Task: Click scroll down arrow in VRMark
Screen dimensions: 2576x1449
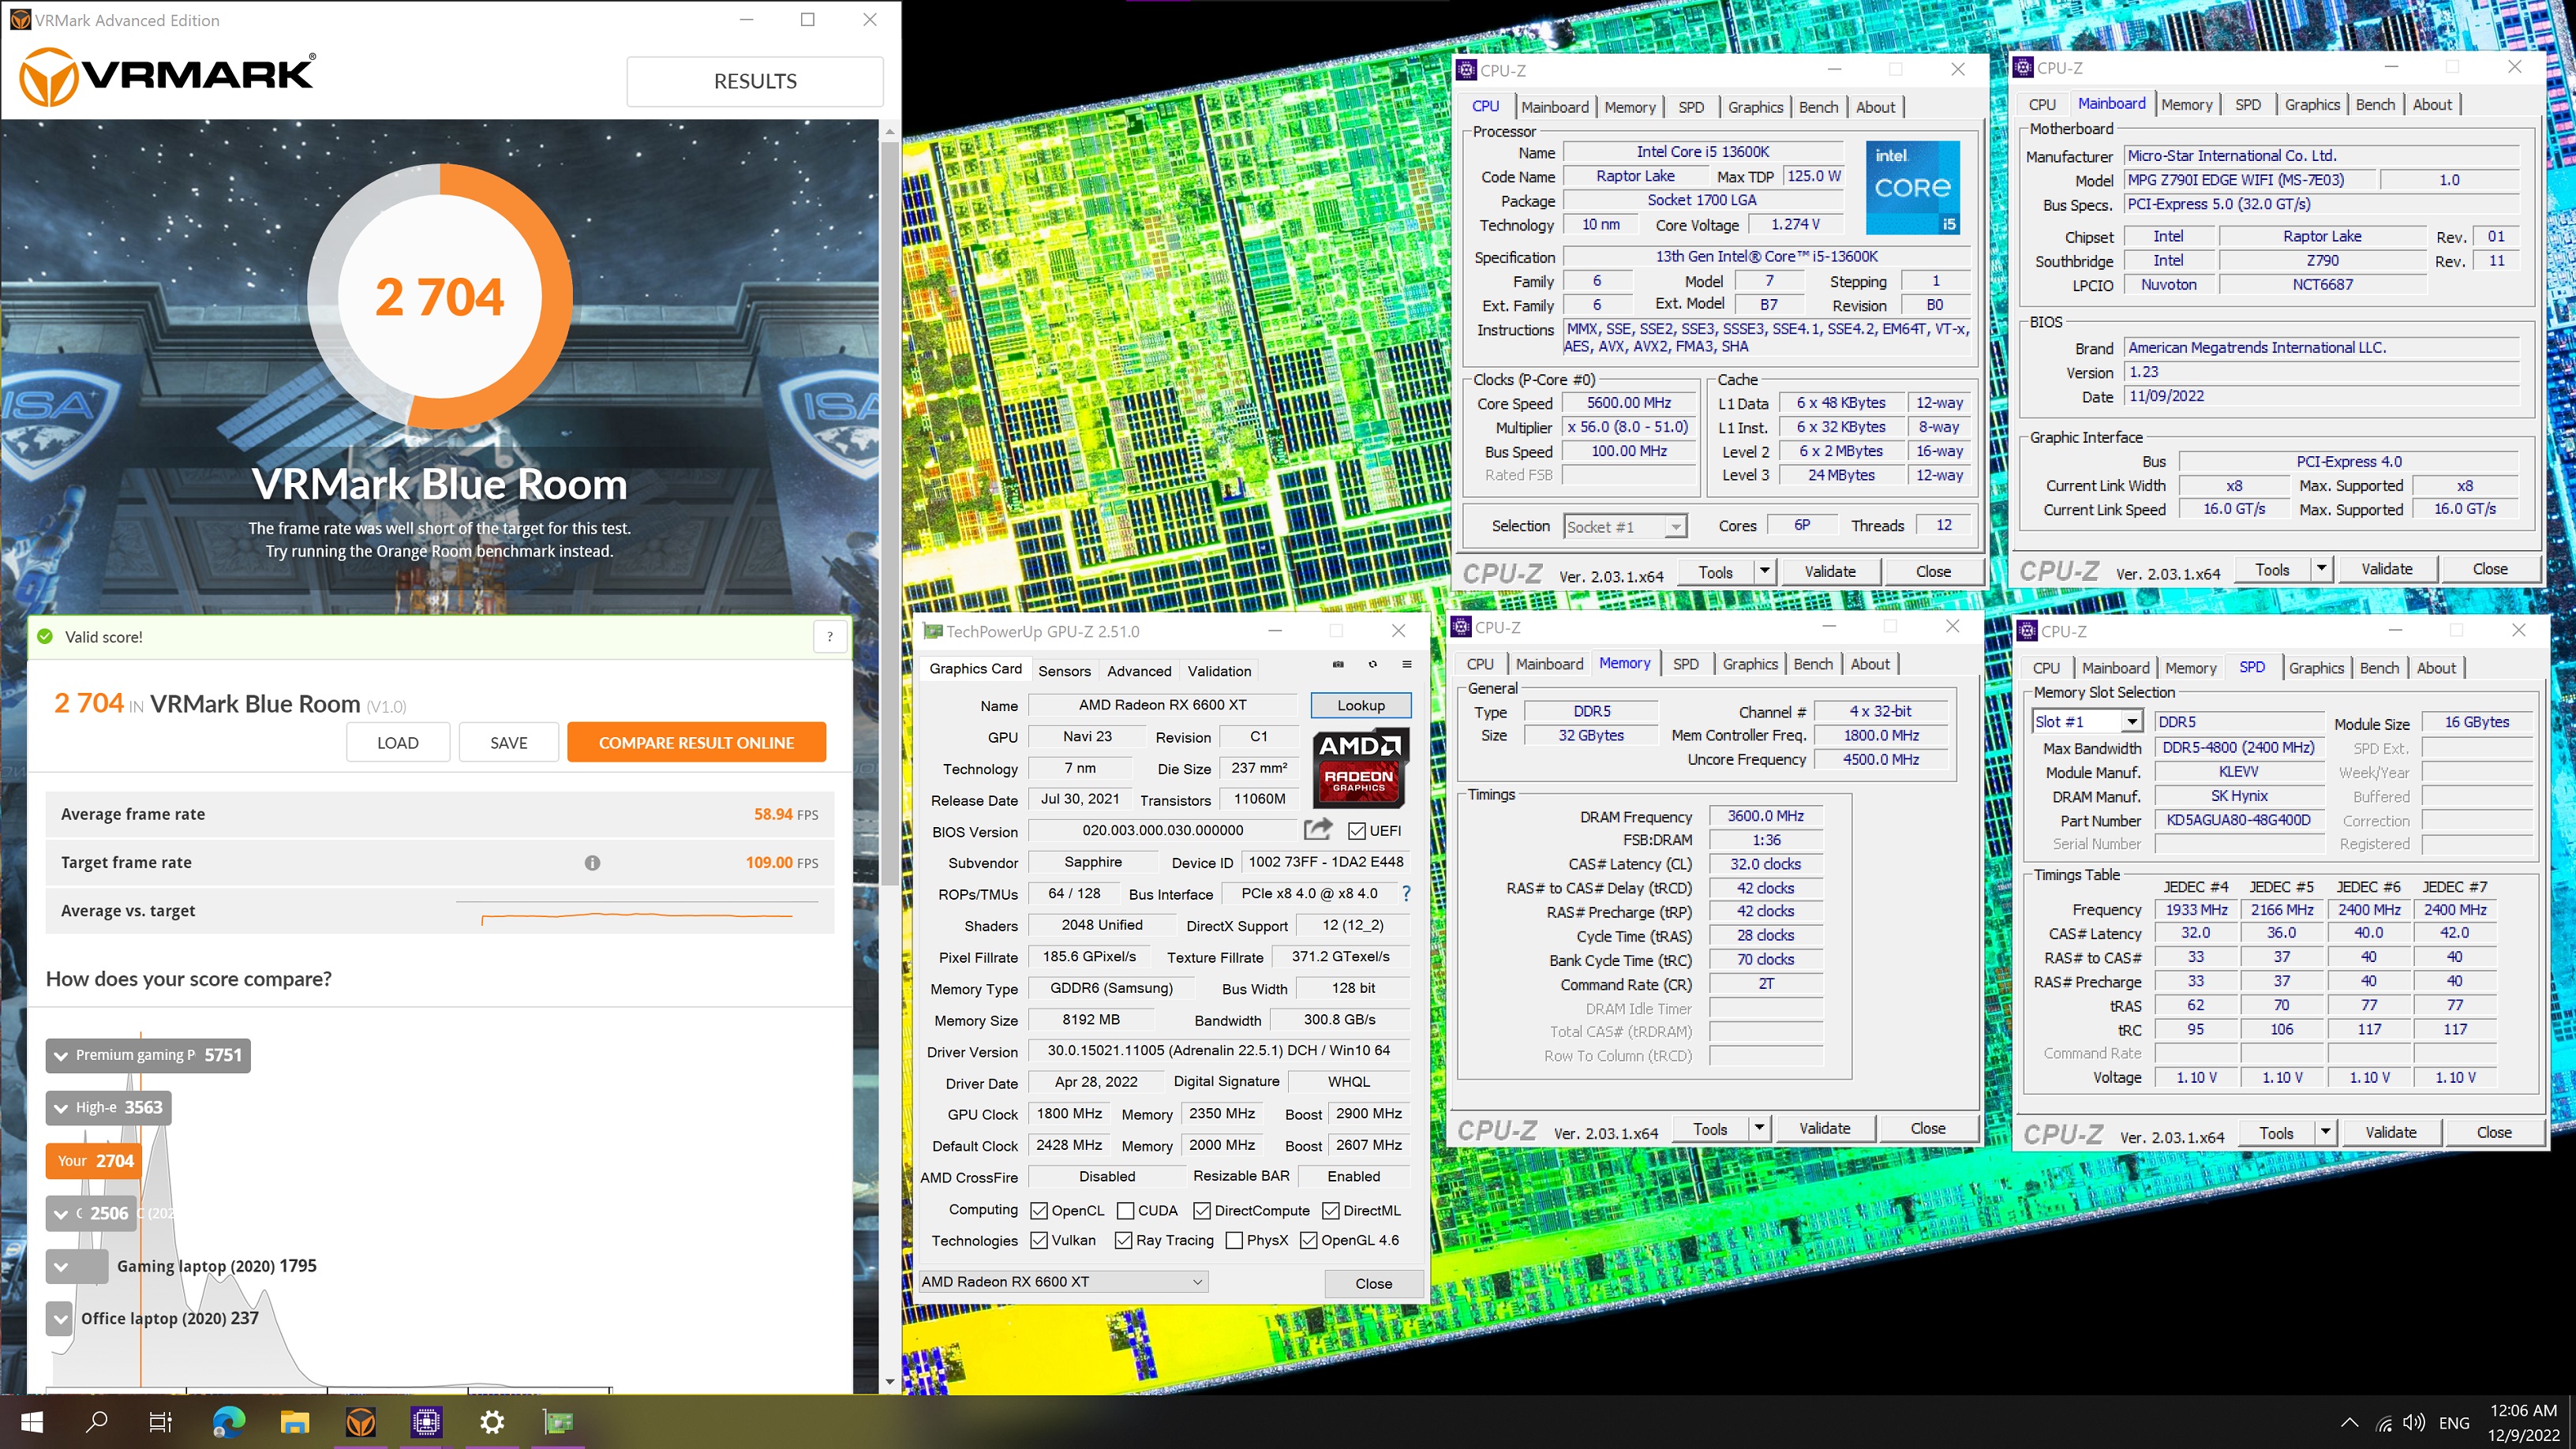Action: [889, 1382]
